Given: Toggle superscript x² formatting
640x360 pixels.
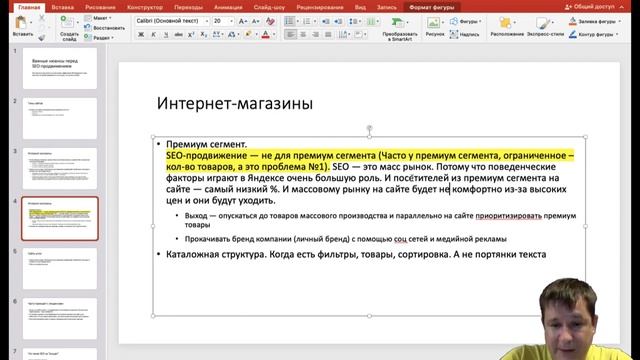Looking at the screenshot, I should click(191, 35).
